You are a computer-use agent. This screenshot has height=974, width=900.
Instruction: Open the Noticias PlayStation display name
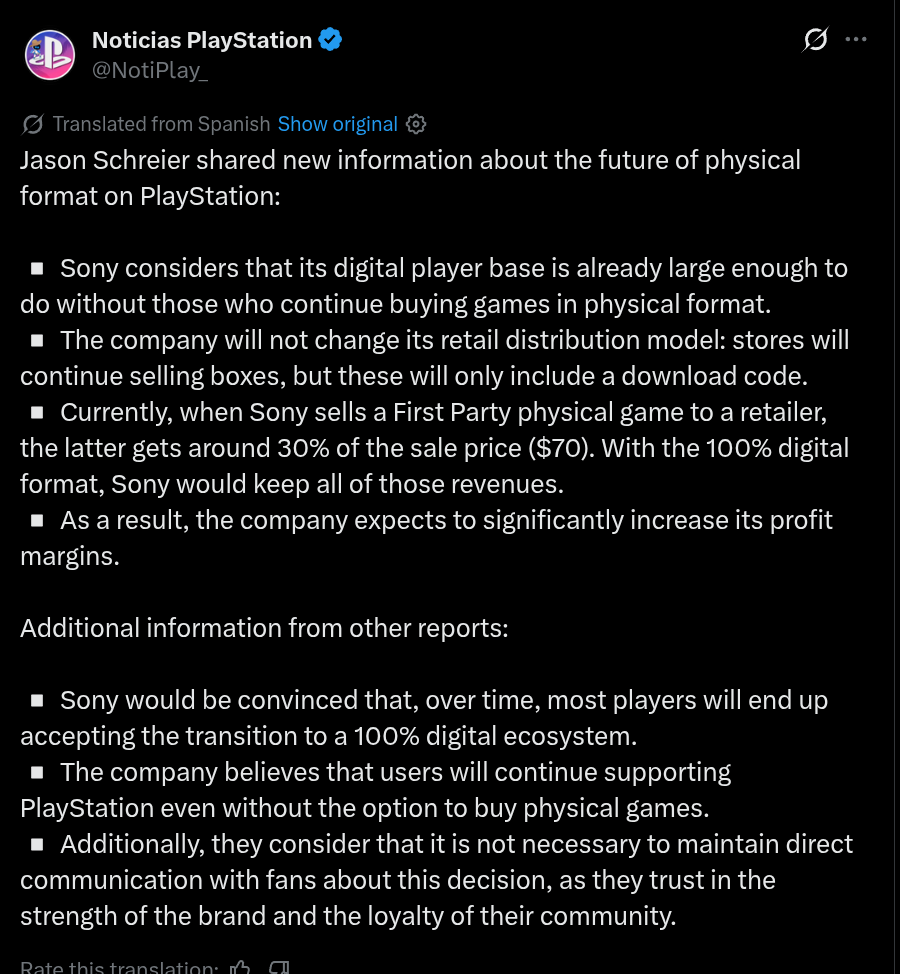click(202, 40)
